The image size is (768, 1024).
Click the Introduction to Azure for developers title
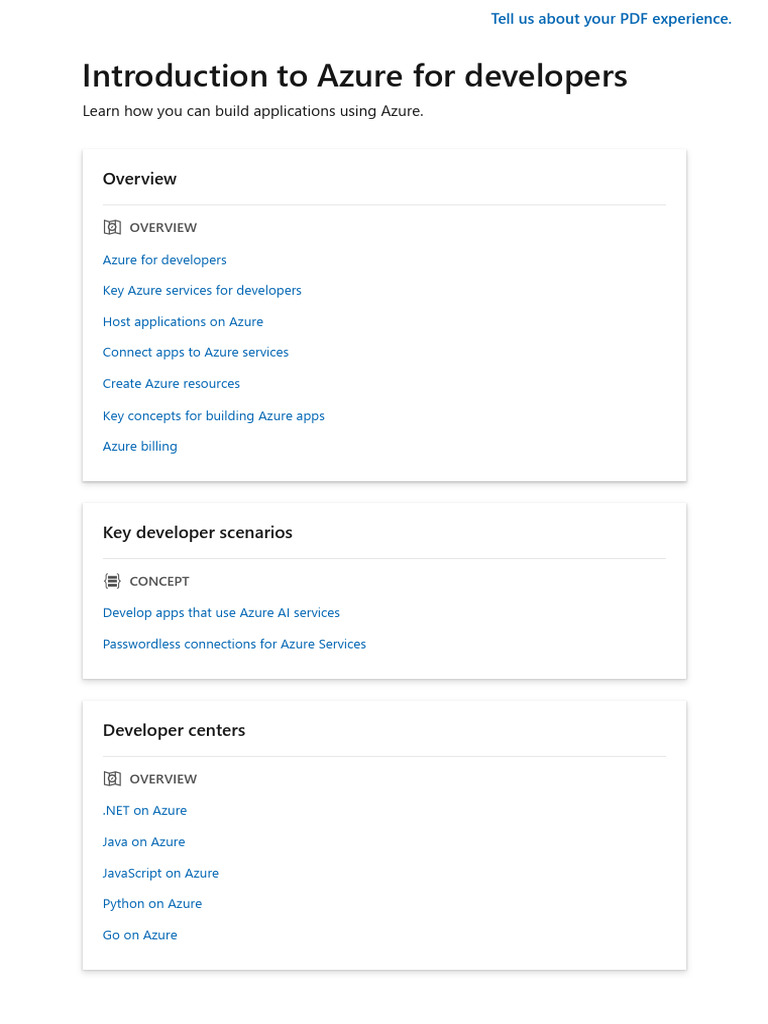tap(355, 76)
